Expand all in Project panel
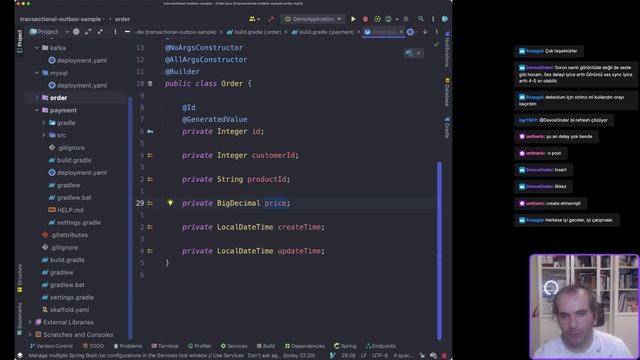 [x=88, y=31]
